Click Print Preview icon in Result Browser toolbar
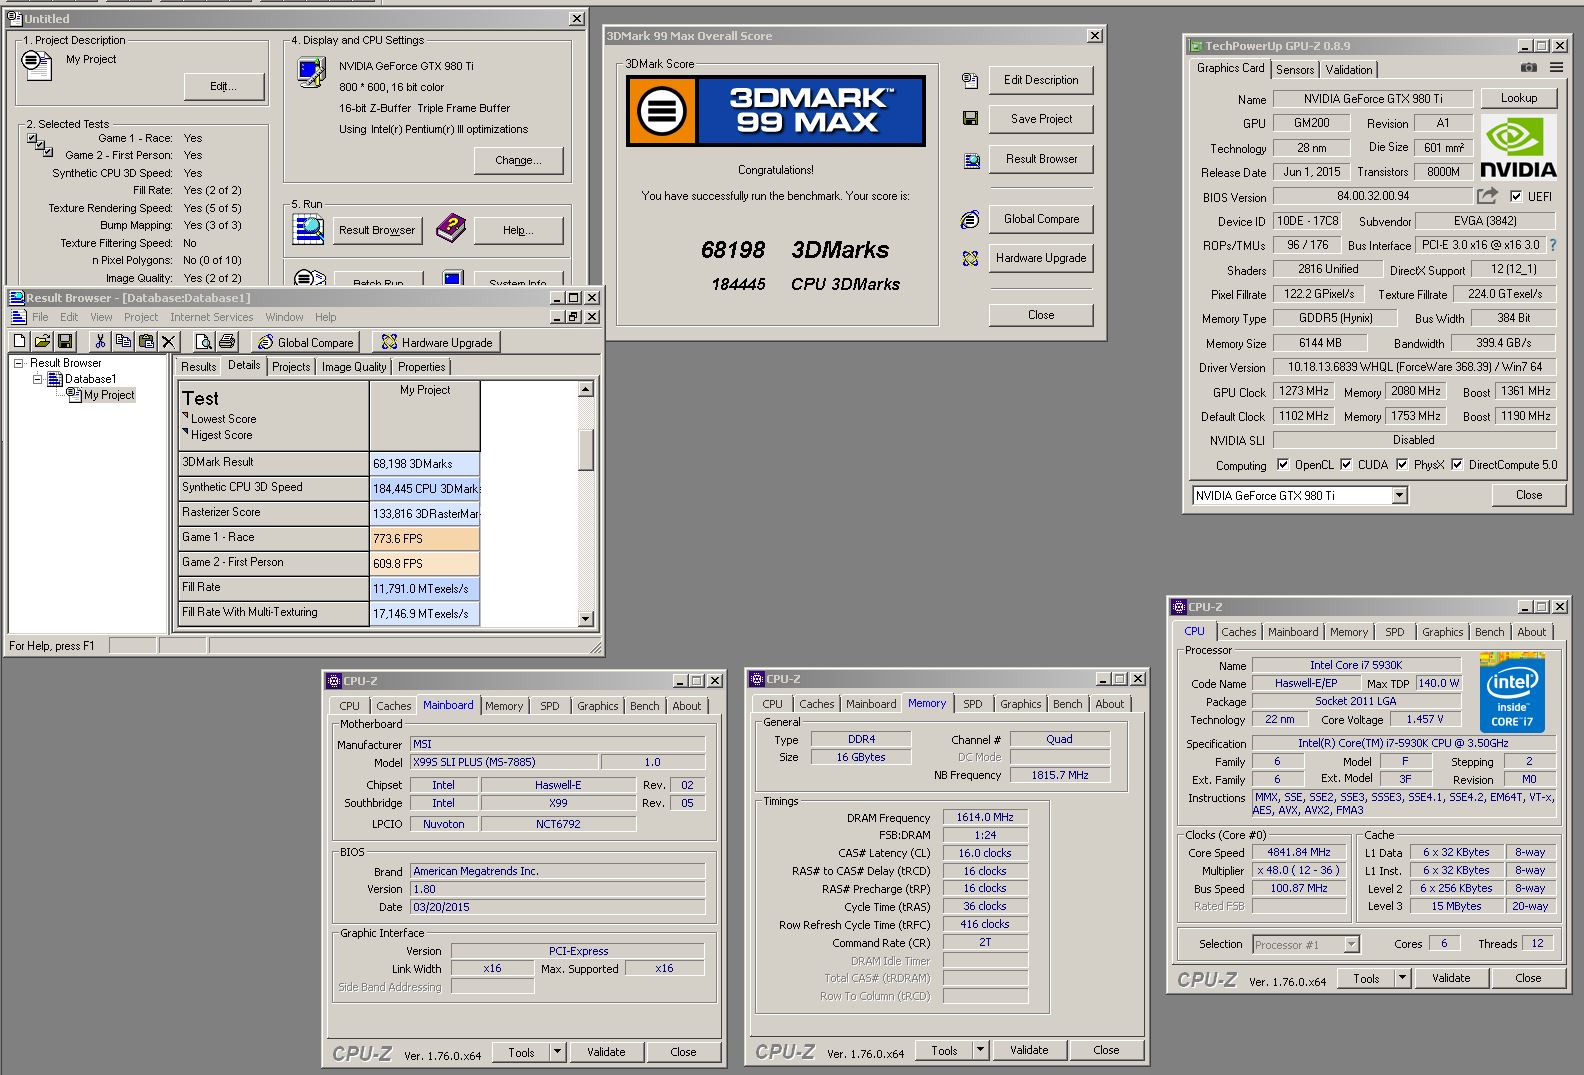The width and height of the screenshot is (1584, 1075). [203, 342]
